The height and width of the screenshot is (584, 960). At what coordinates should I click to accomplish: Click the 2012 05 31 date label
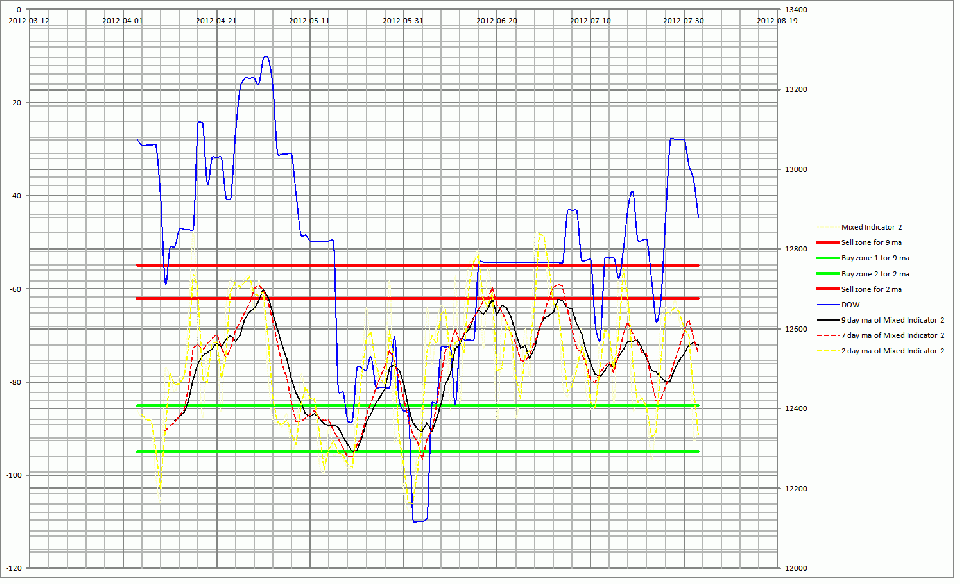[403, 20]
